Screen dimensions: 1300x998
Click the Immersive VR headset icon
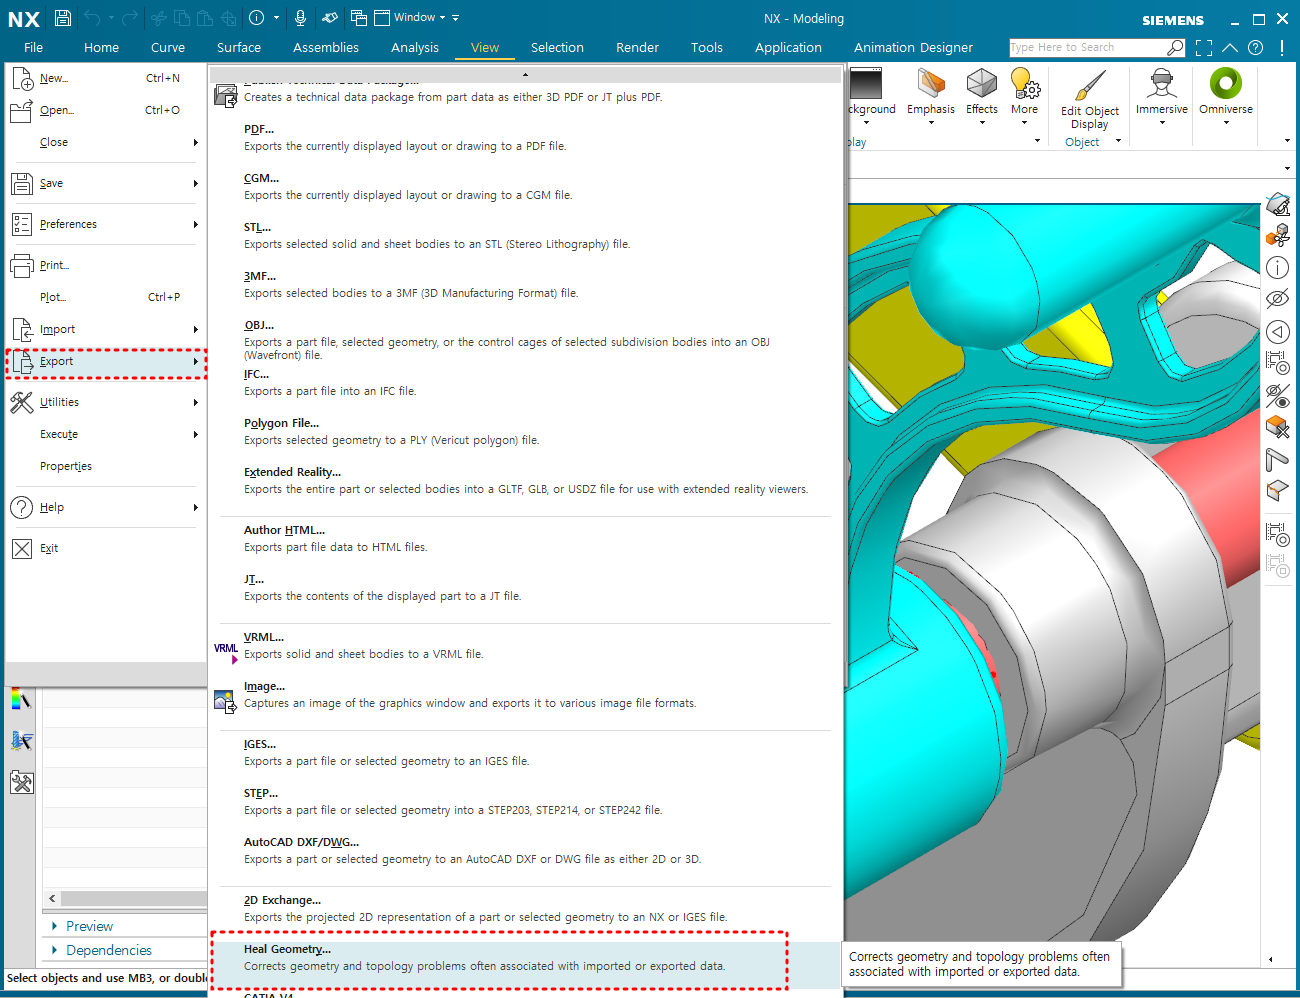pyautogui.click(x=1162, y=83)
